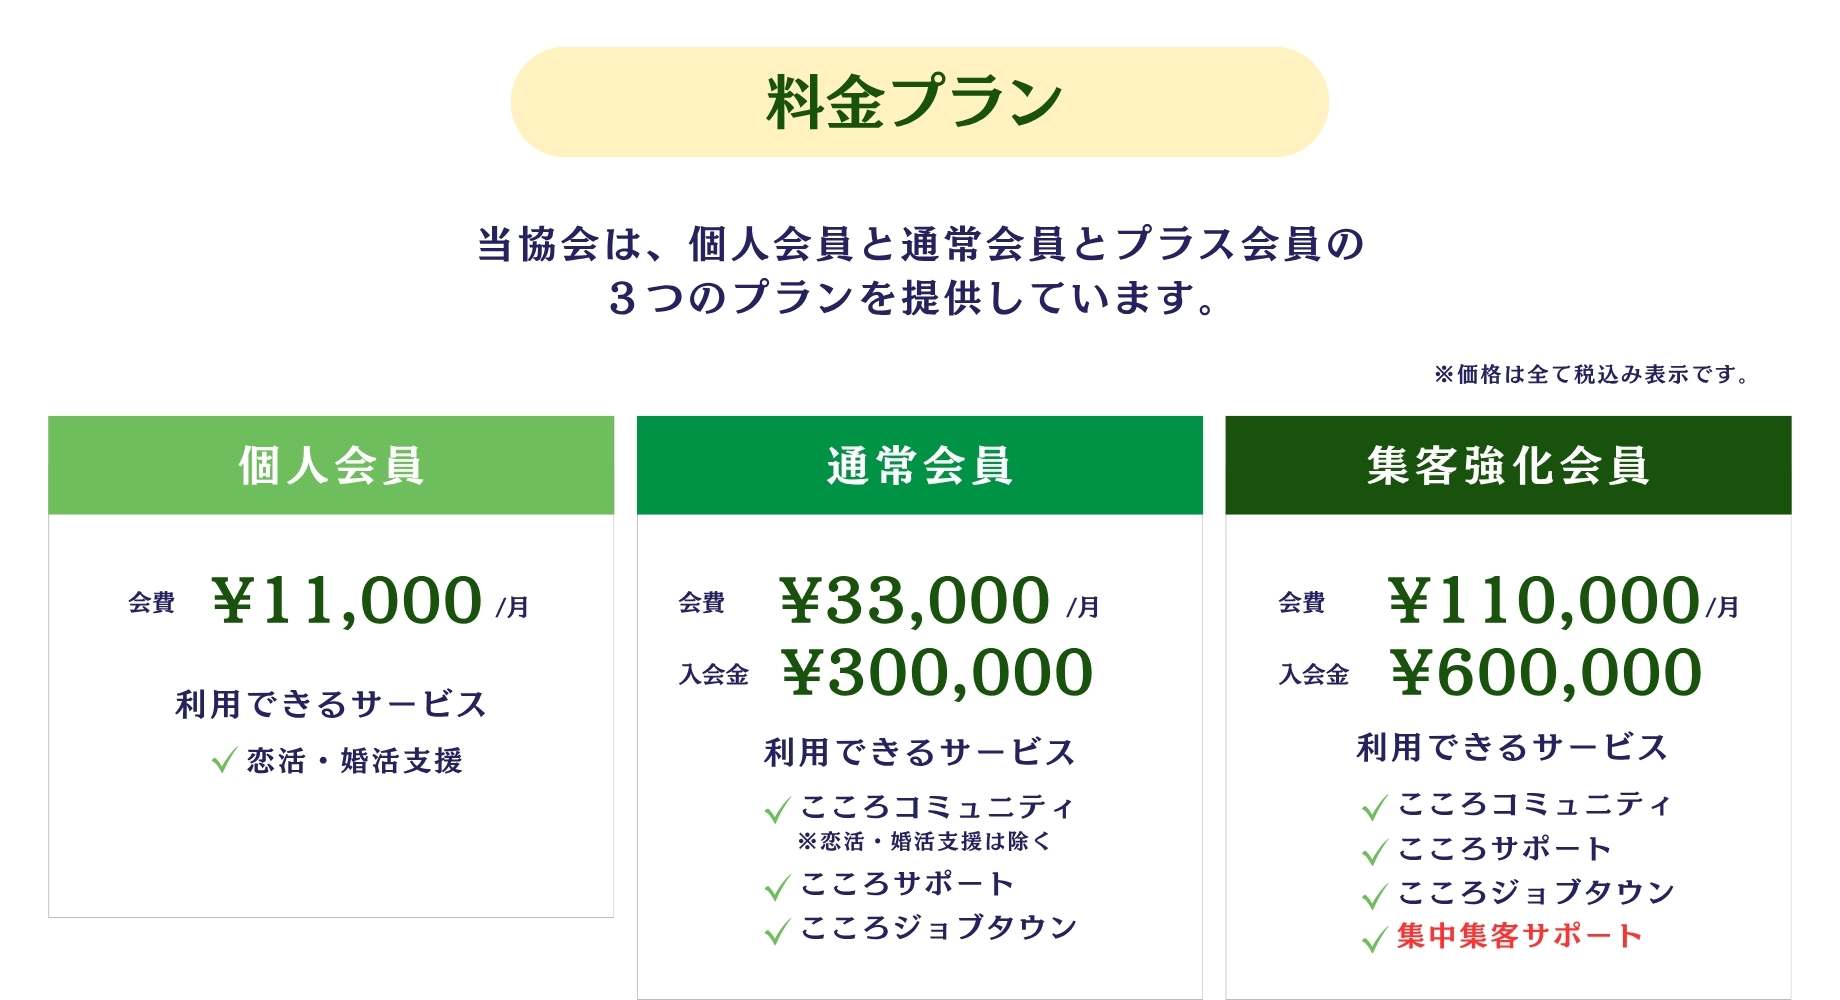Click the ¥33,000 monthly fee

tap(915, 601)
